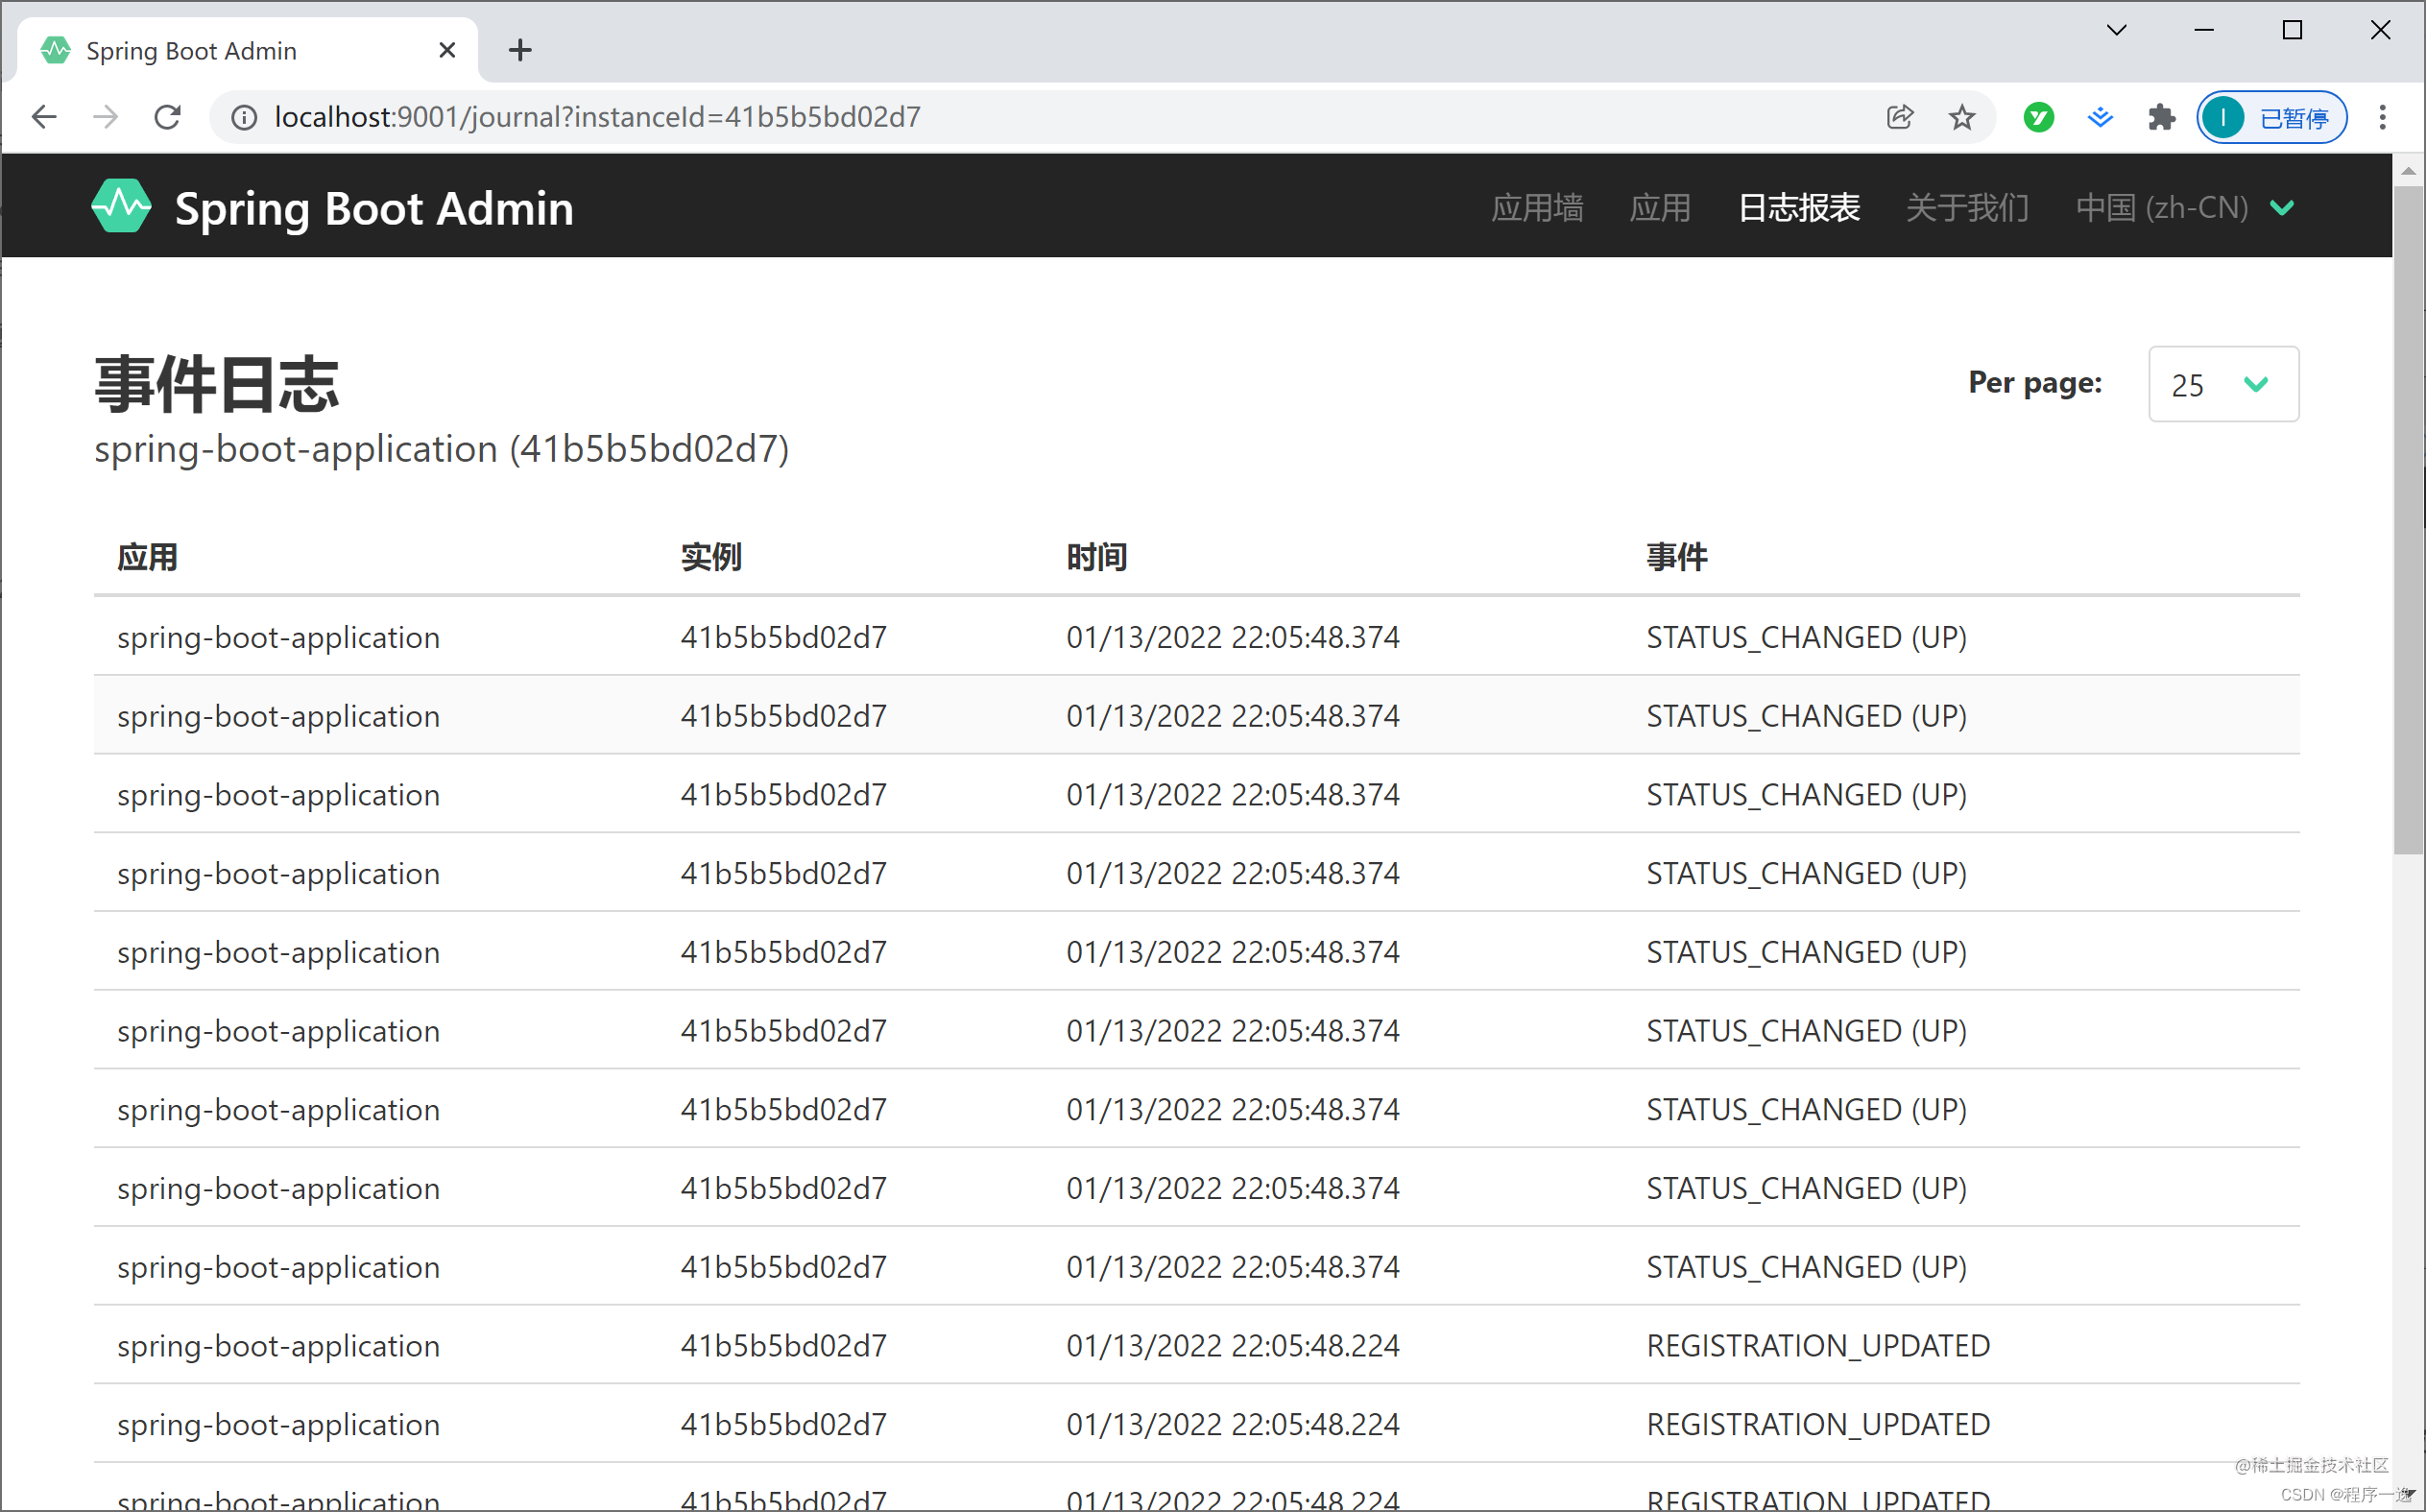
Task: Click the blue layered extension icon
Action: pyautogui.click(x=2100, y=117)
